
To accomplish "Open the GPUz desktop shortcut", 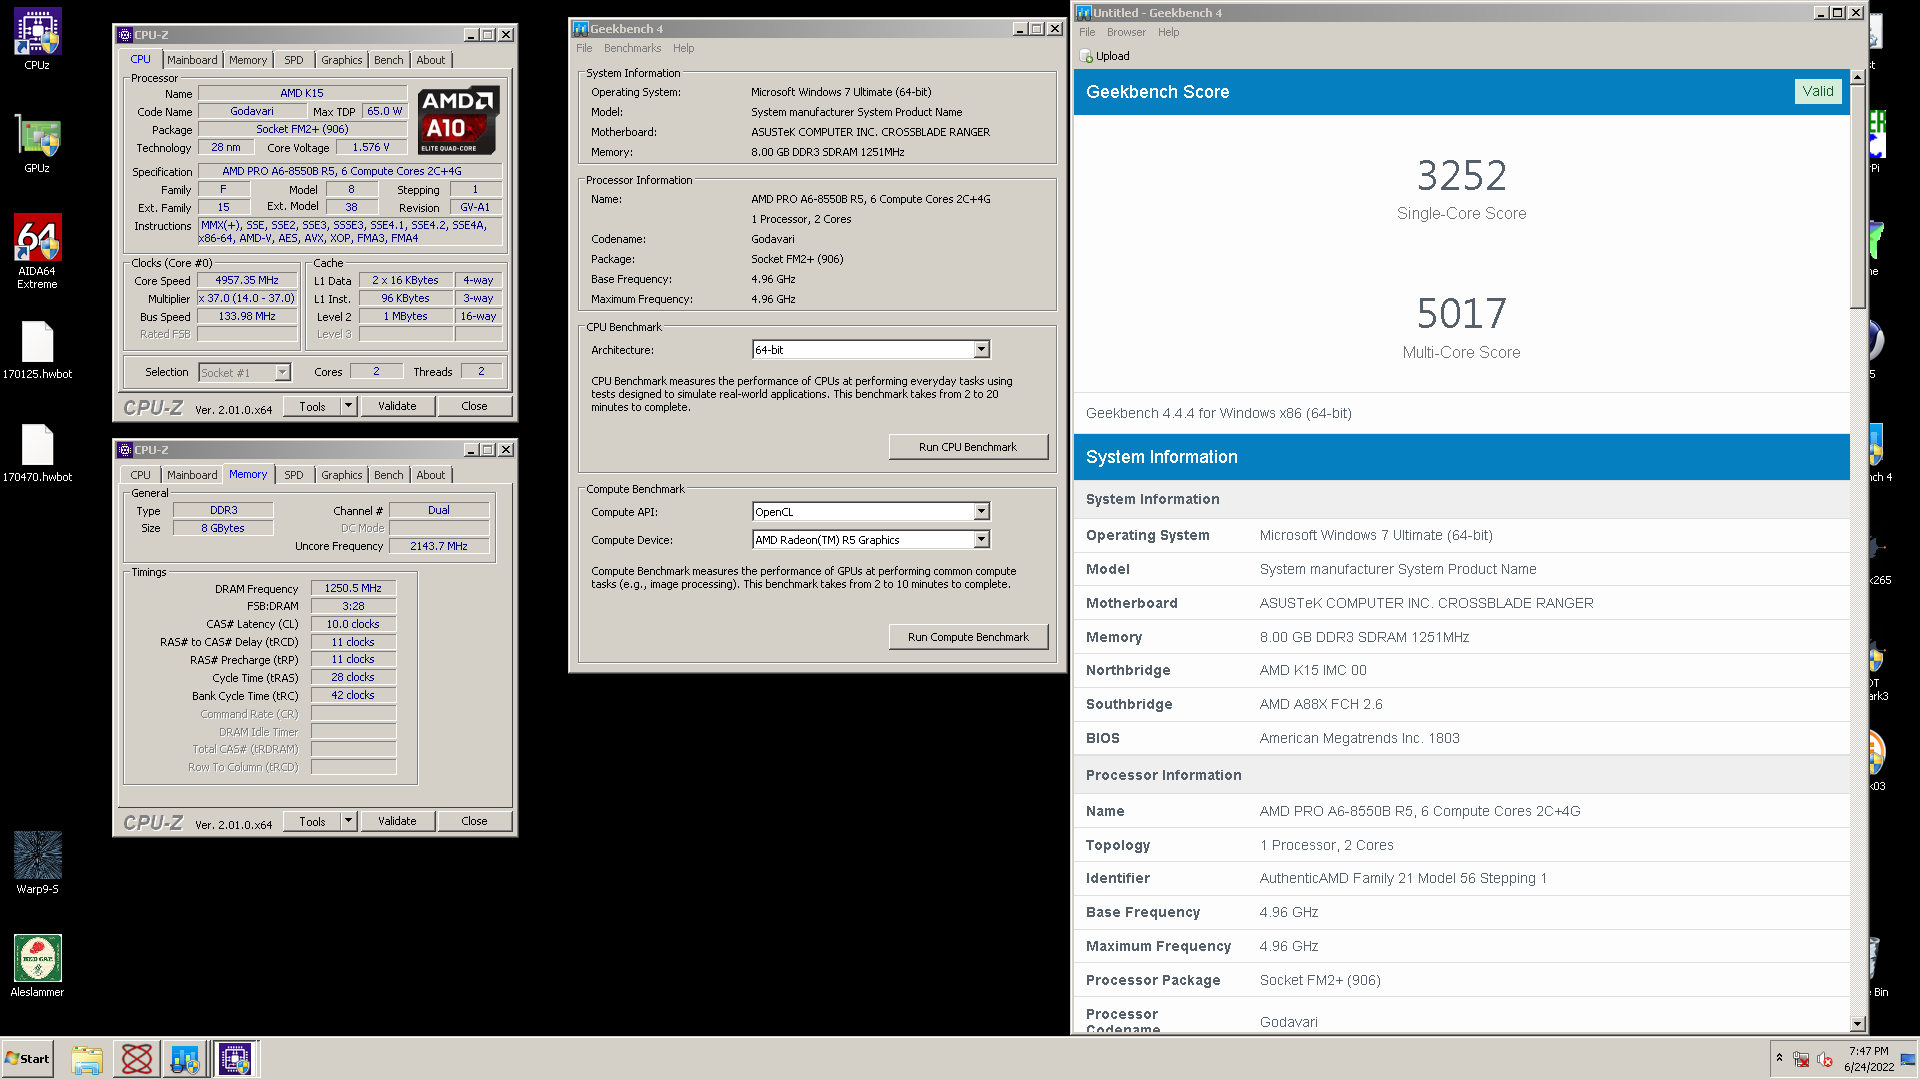I will click(x=37, y=145).
